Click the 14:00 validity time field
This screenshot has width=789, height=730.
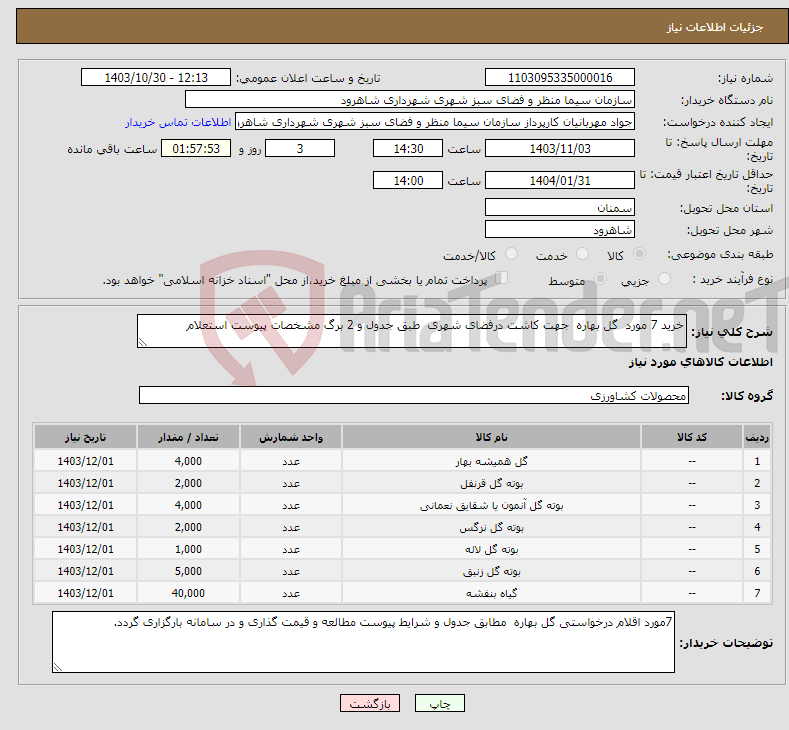(x=408, y=180)
